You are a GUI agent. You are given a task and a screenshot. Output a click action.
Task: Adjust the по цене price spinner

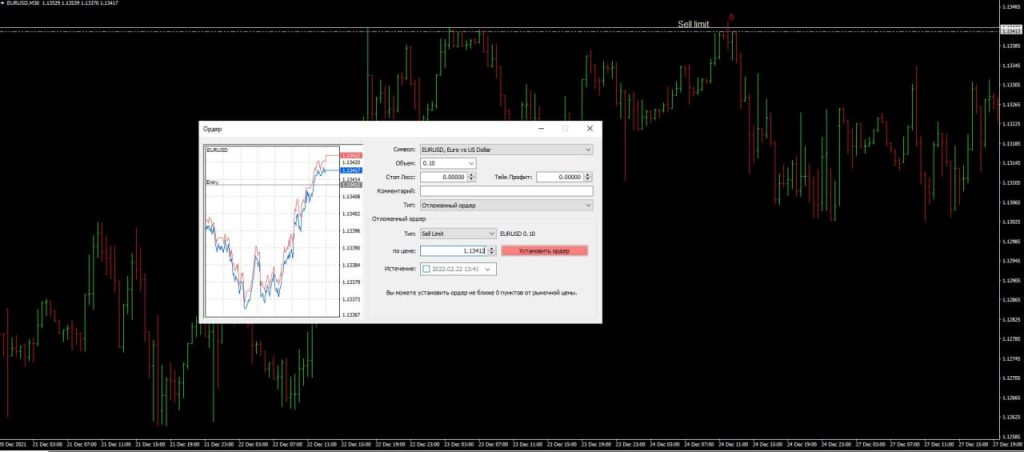point(492,251)
